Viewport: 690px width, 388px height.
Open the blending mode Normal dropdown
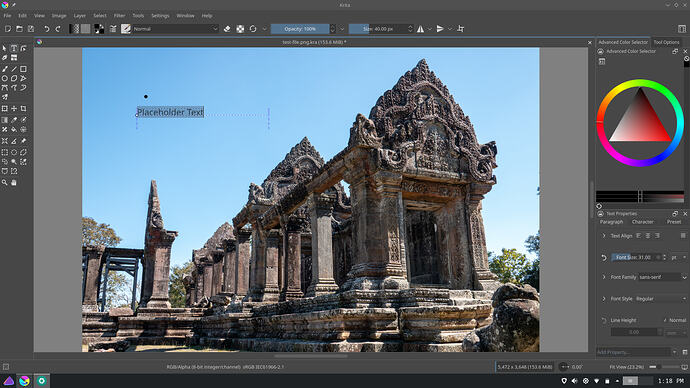coord(176,29)
